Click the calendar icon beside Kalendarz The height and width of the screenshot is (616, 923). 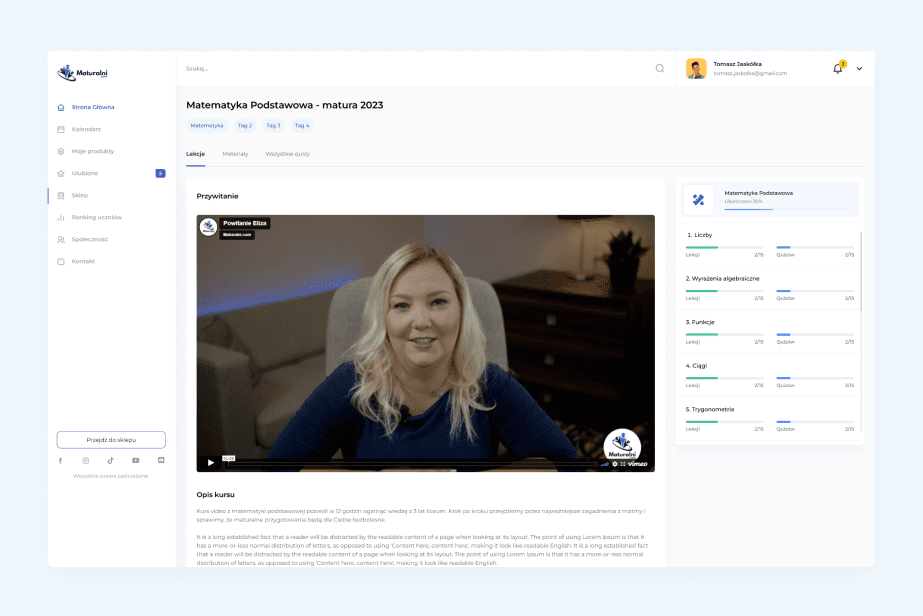click(61, 129)
